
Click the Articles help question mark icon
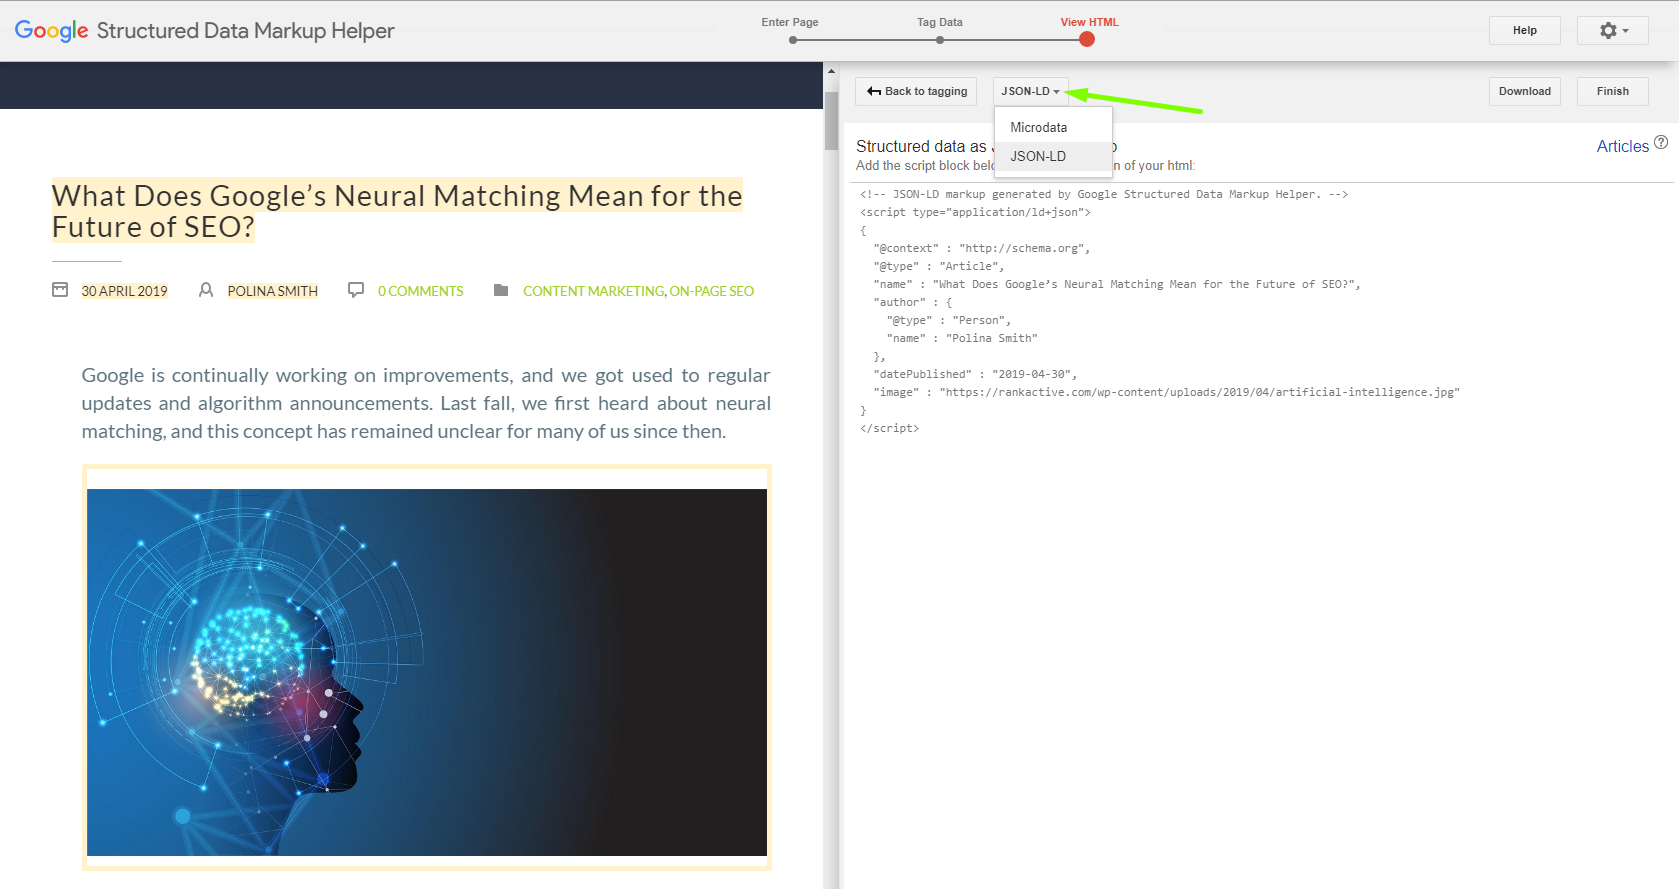(1661, 142)
